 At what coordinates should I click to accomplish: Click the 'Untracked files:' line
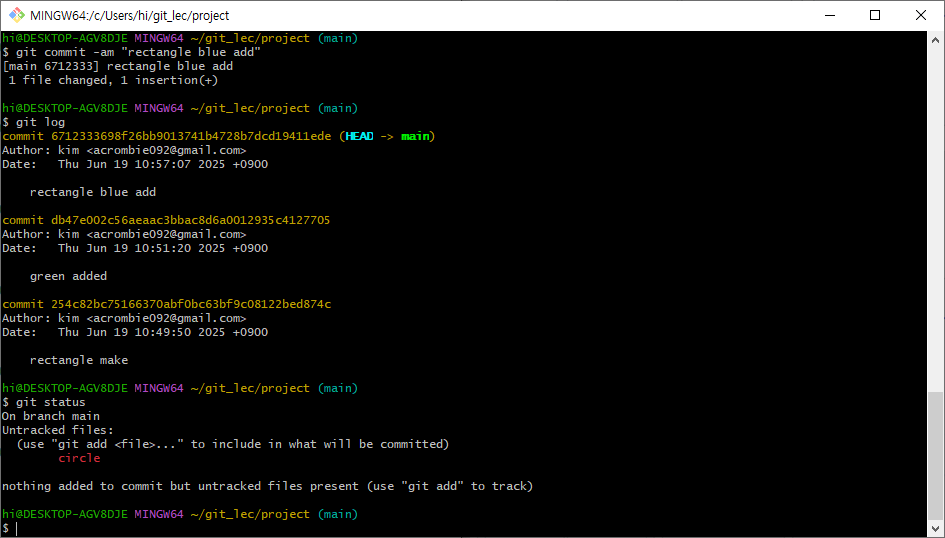58,430
